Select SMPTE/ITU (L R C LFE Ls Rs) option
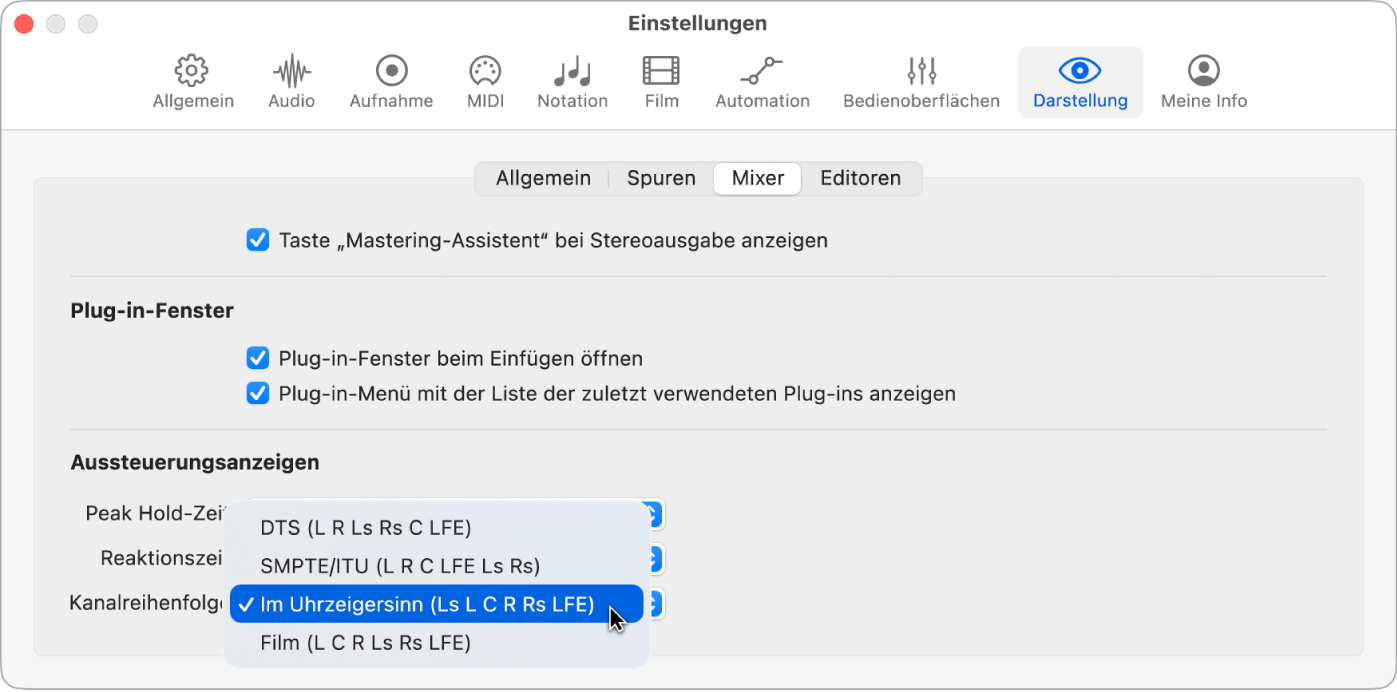Screen dimensions: 1397x692 [x=400, y=565]
